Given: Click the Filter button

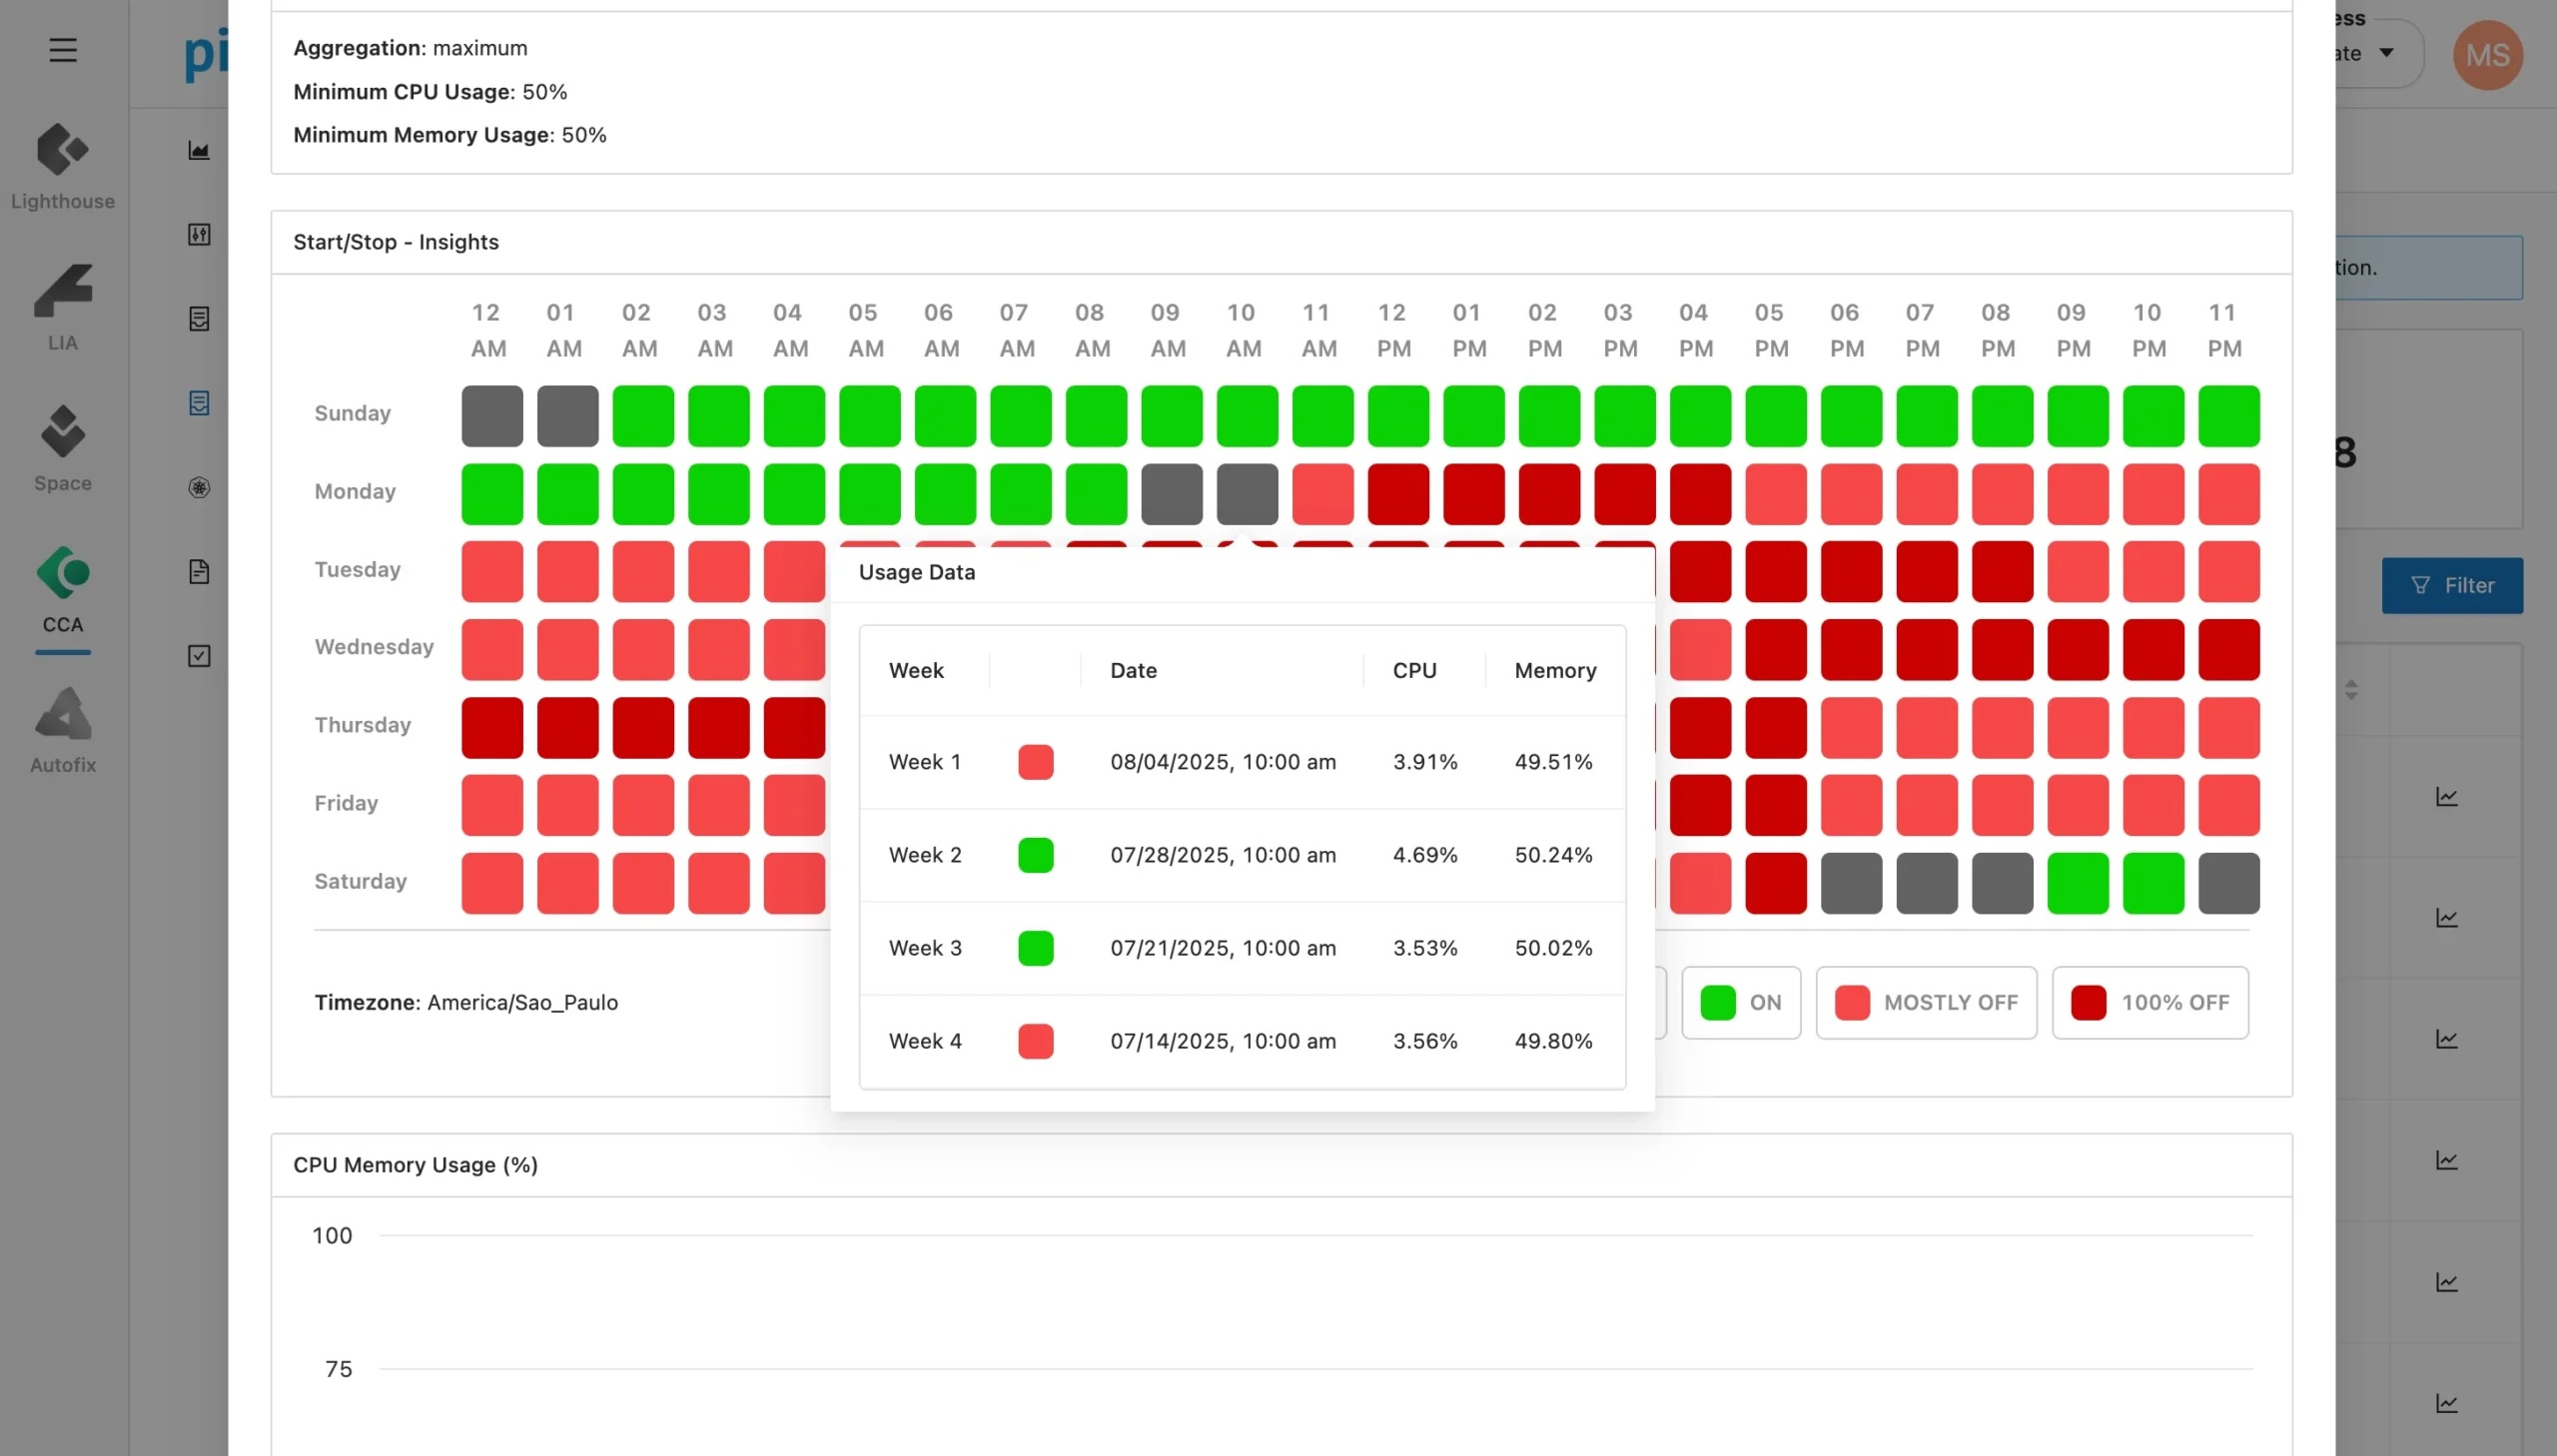Looking at the screenshot, I should [2451, 586].
